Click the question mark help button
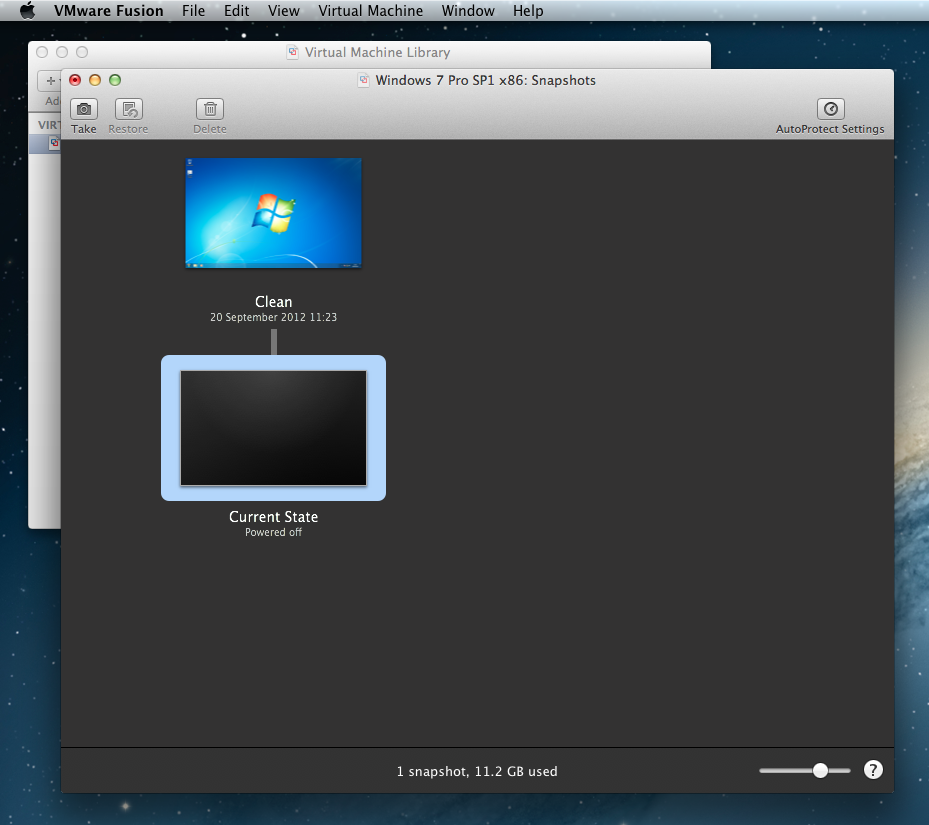The width and height of the screenshot is (929, 825). (873, 769)
